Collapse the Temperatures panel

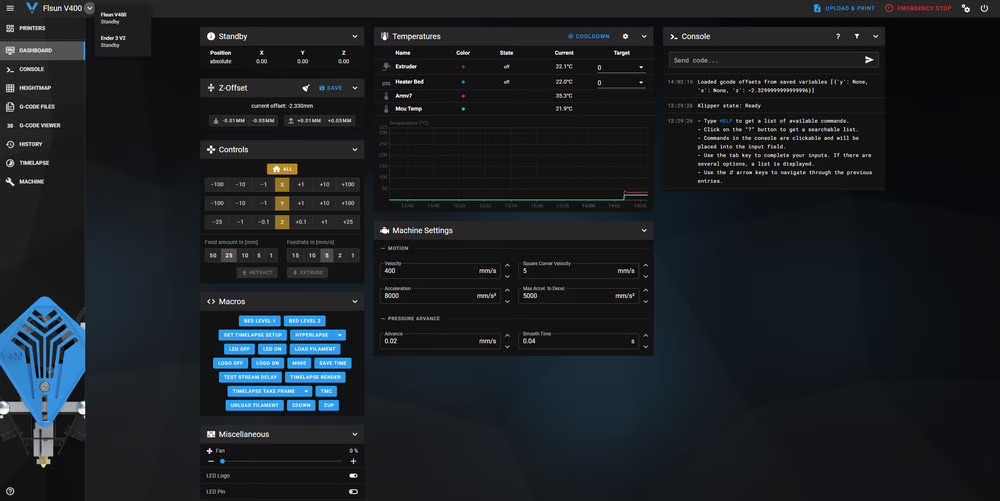(643, 36)
